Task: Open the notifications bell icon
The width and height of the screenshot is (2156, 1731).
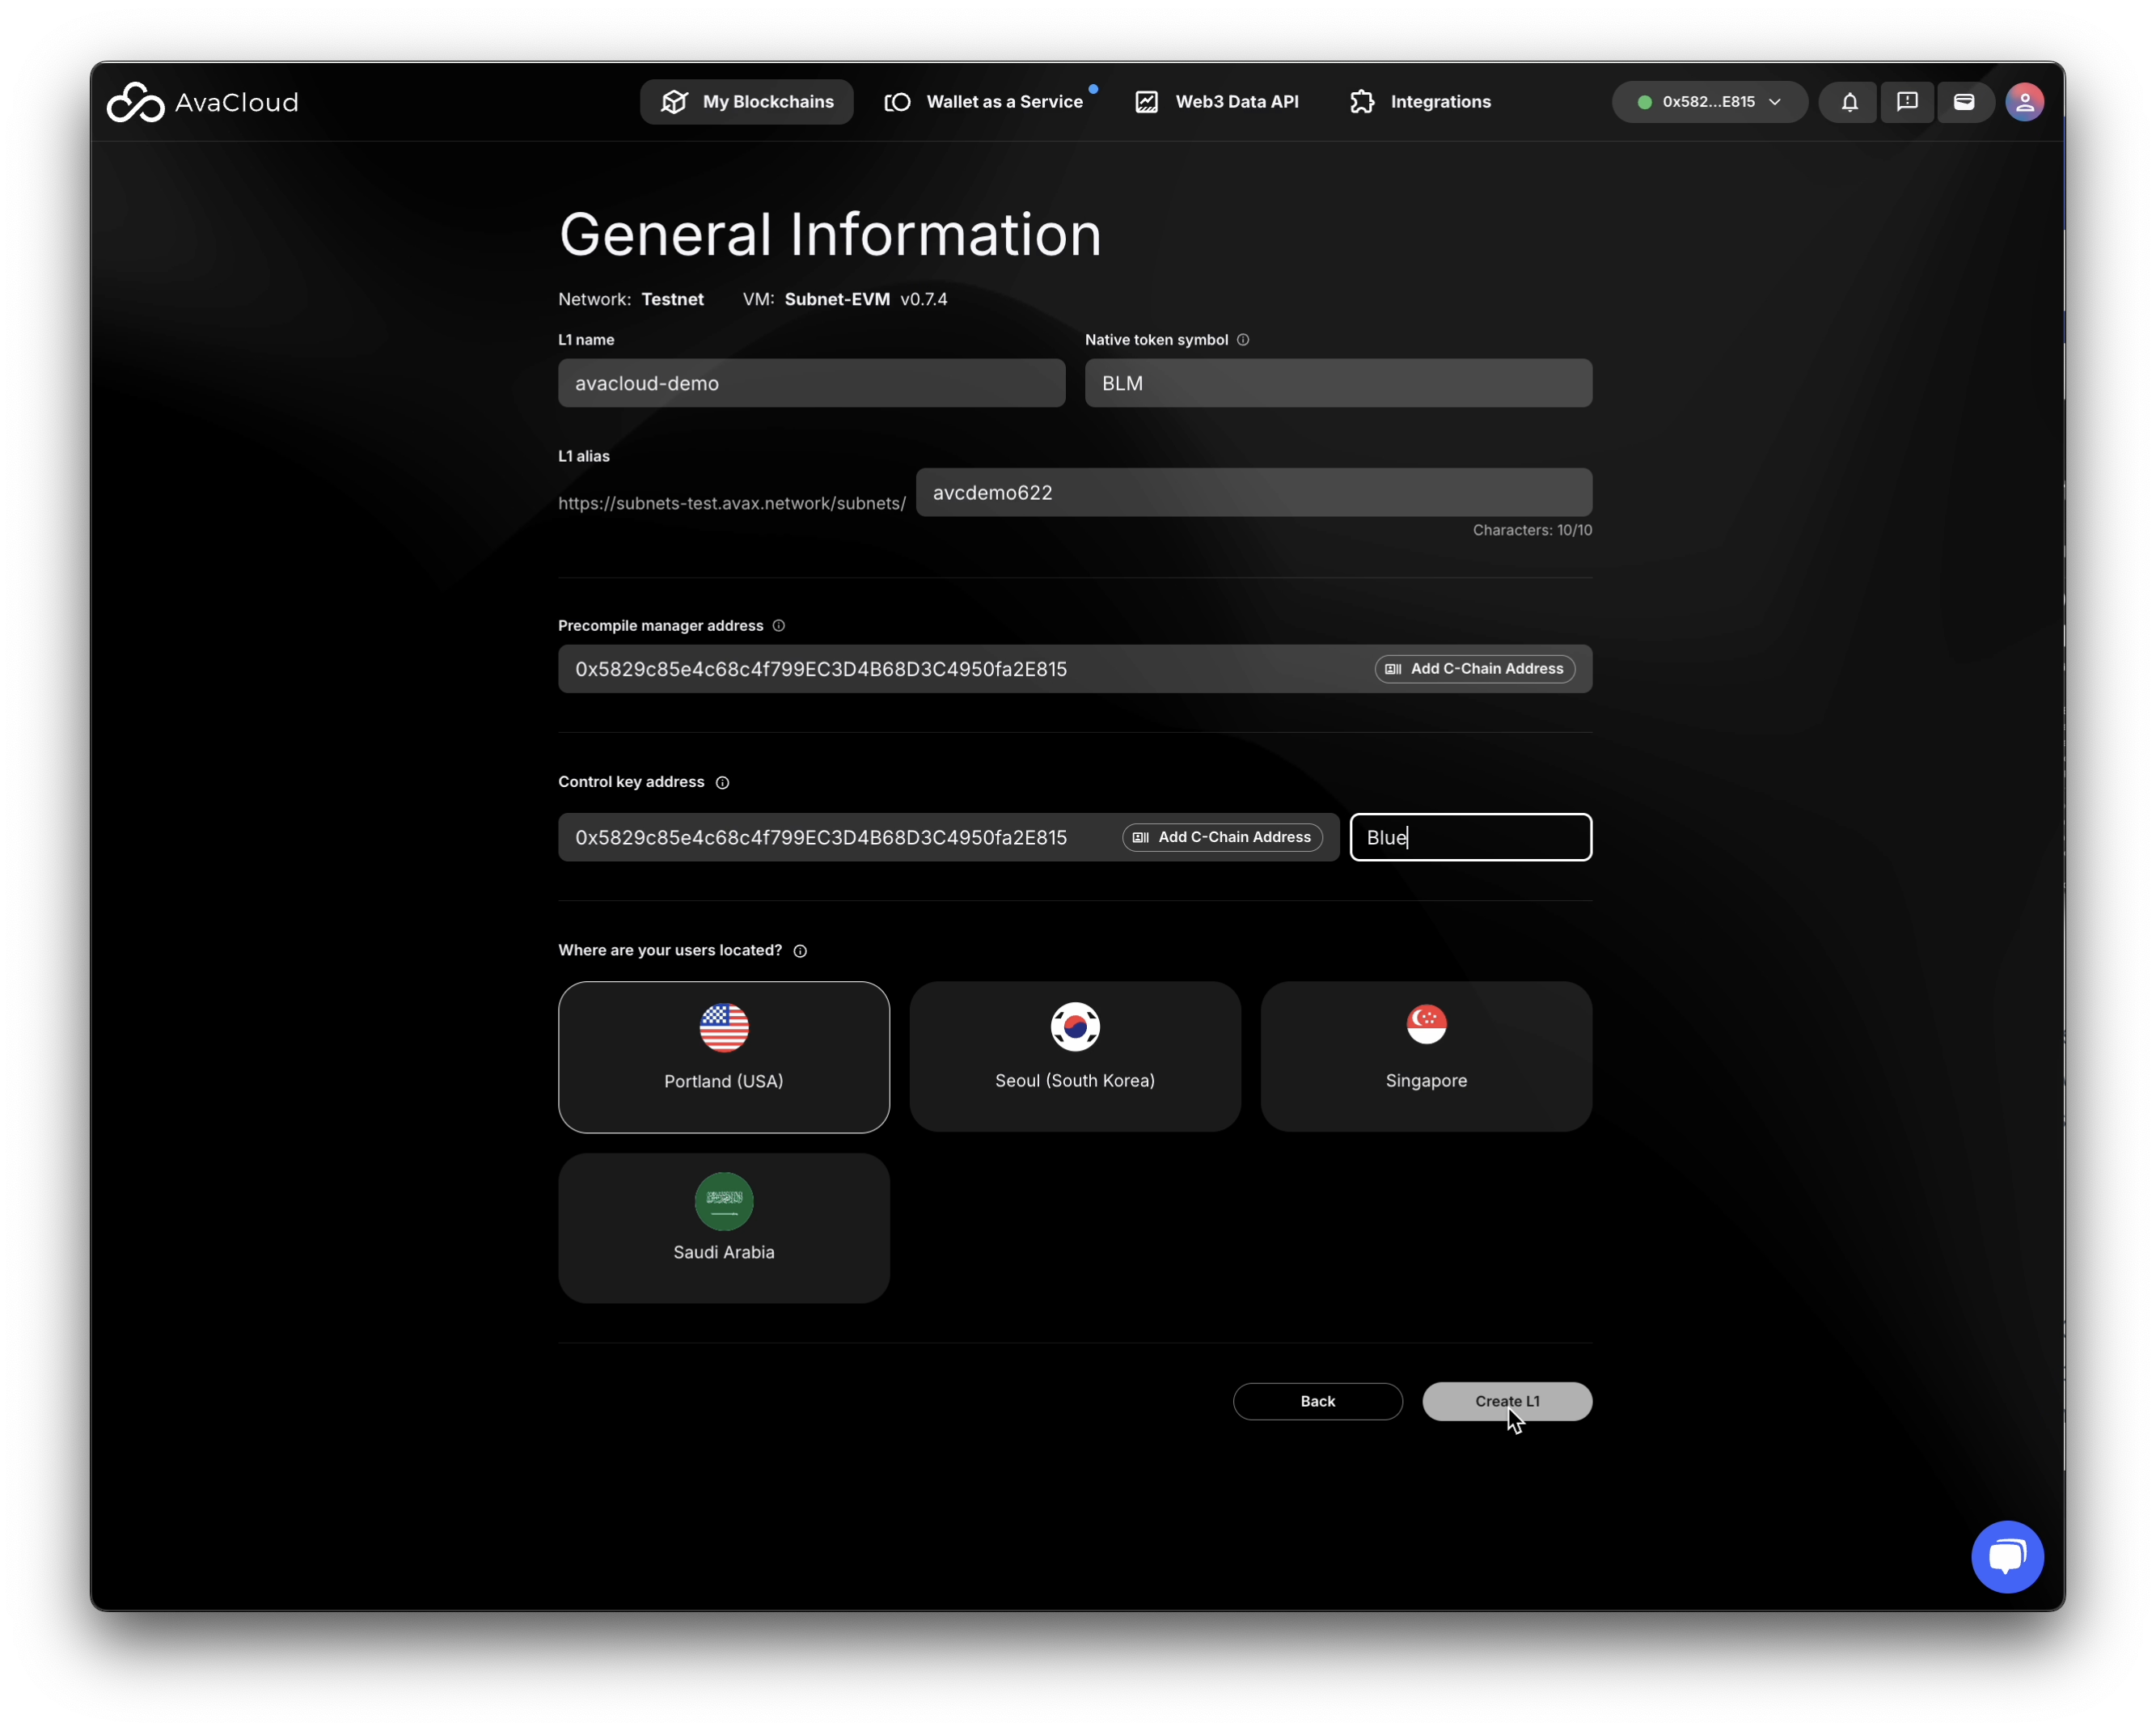Action: [1849, 102]
